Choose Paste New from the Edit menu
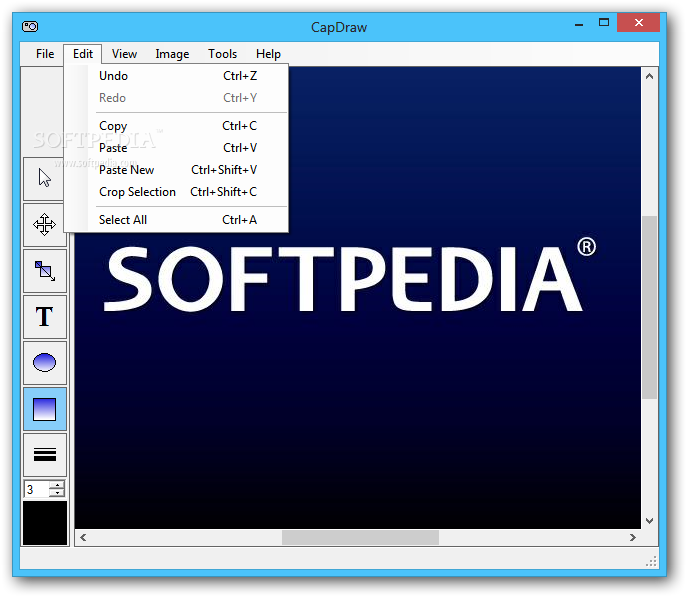Screen dimensions: 687x597 (x=176, y=170)
